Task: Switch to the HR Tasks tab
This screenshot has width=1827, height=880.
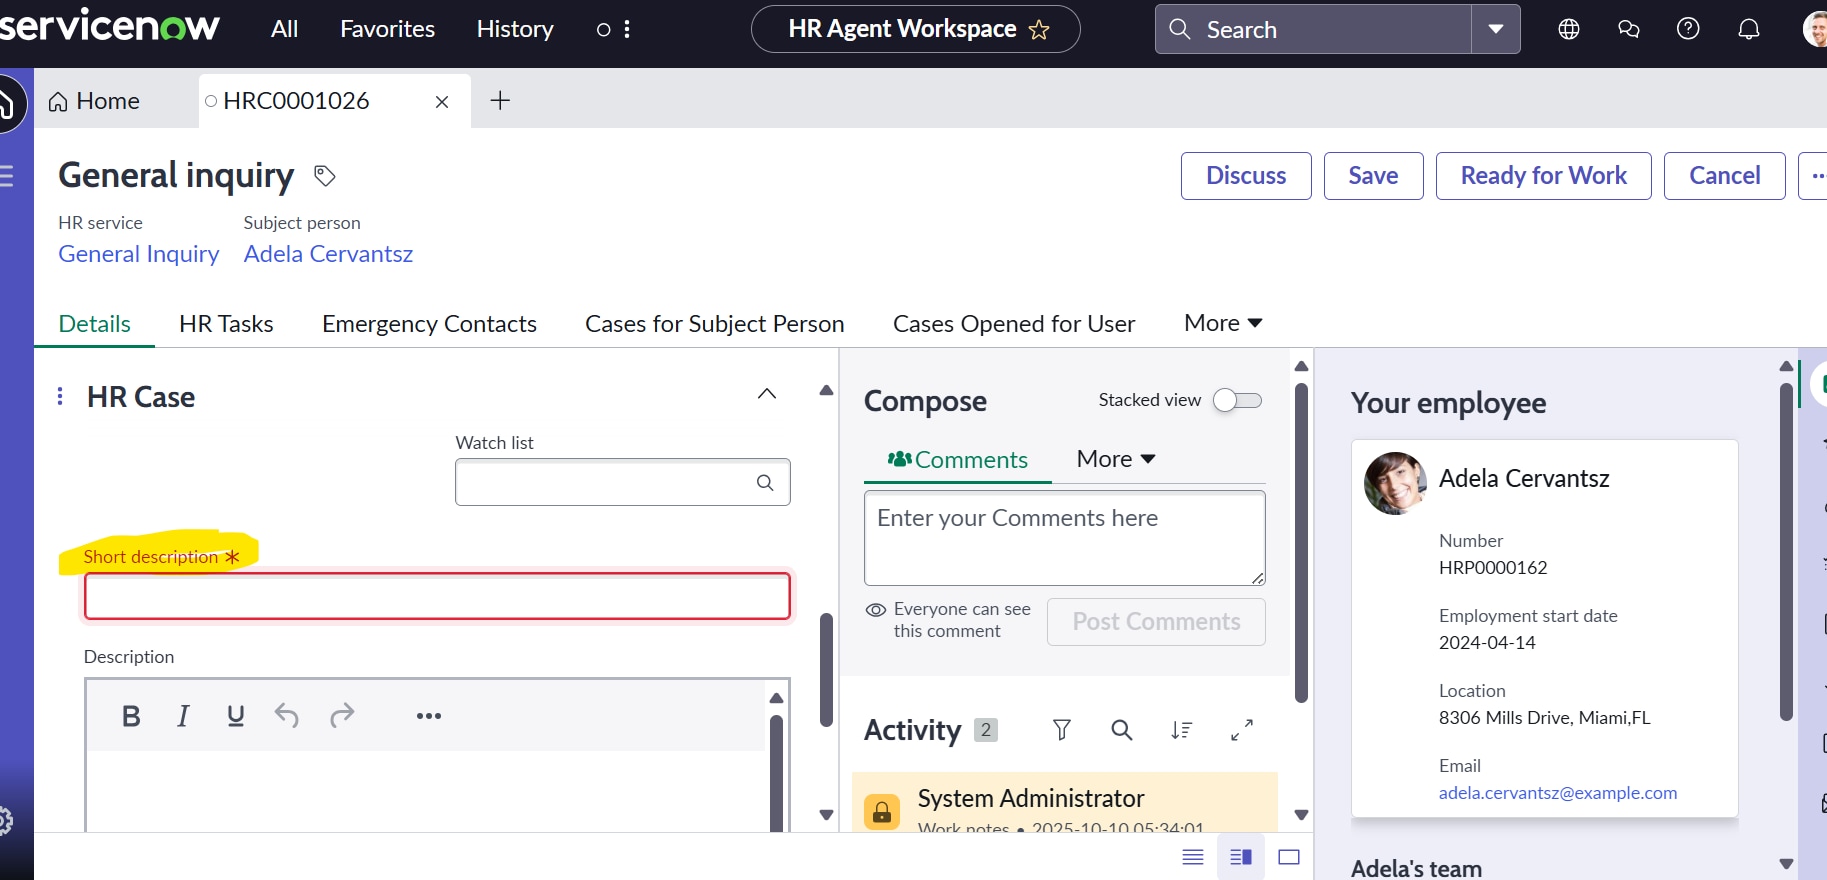Action: 226,324
